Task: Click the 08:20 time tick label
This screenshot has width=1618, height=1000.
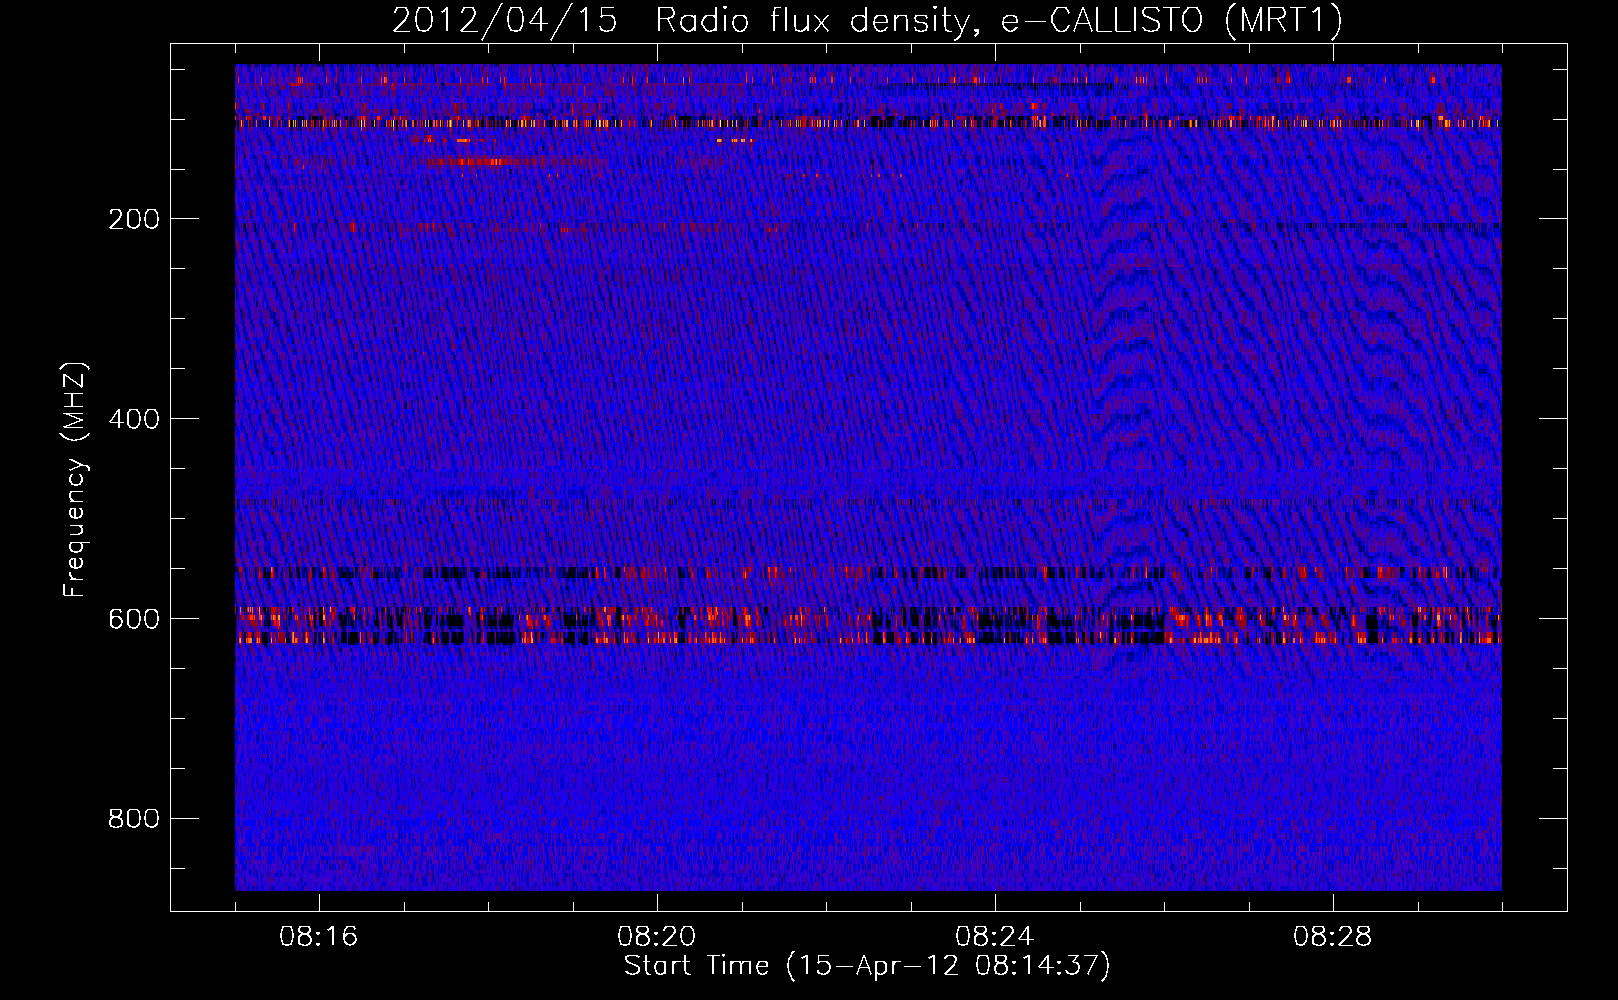Action: [x=657, y=937]
